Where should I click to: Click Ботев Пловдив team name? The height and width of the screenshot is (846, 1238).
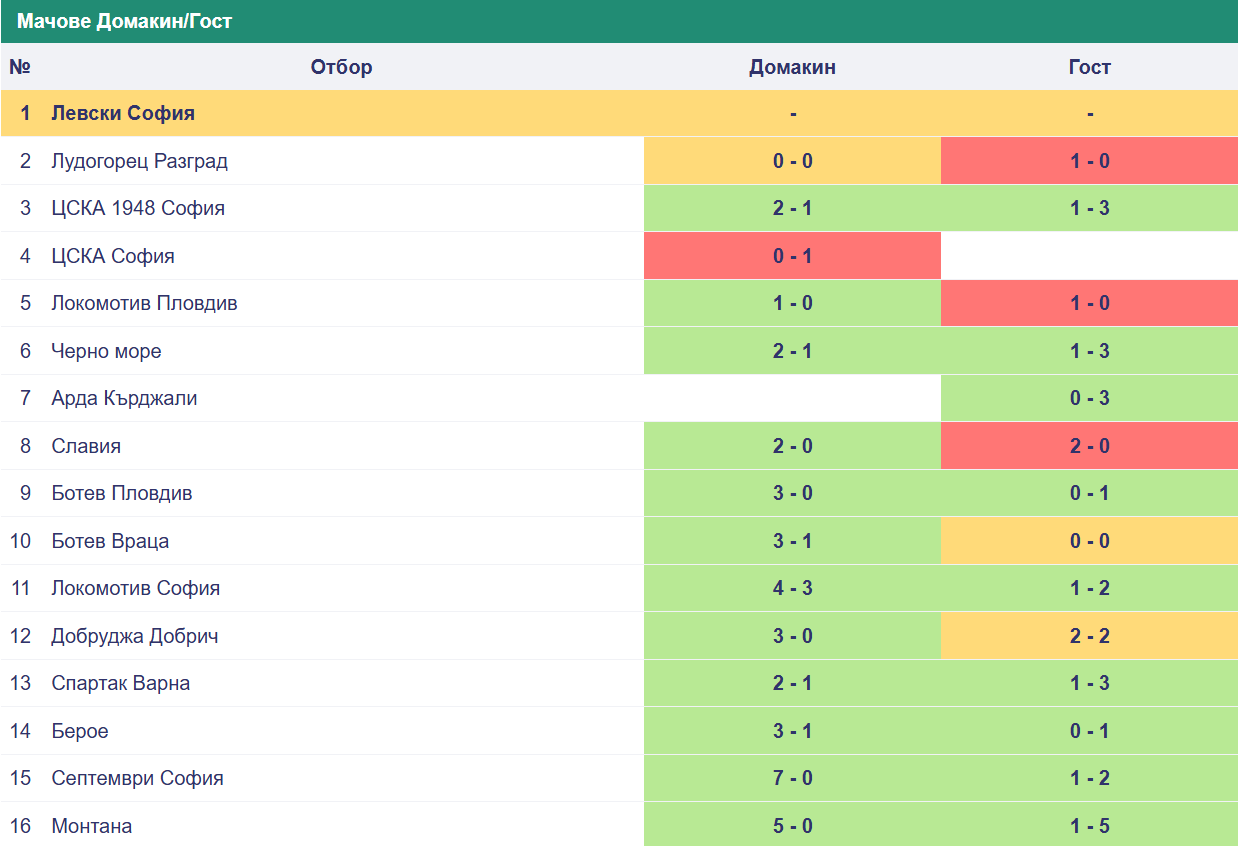(x=122, y=493)
